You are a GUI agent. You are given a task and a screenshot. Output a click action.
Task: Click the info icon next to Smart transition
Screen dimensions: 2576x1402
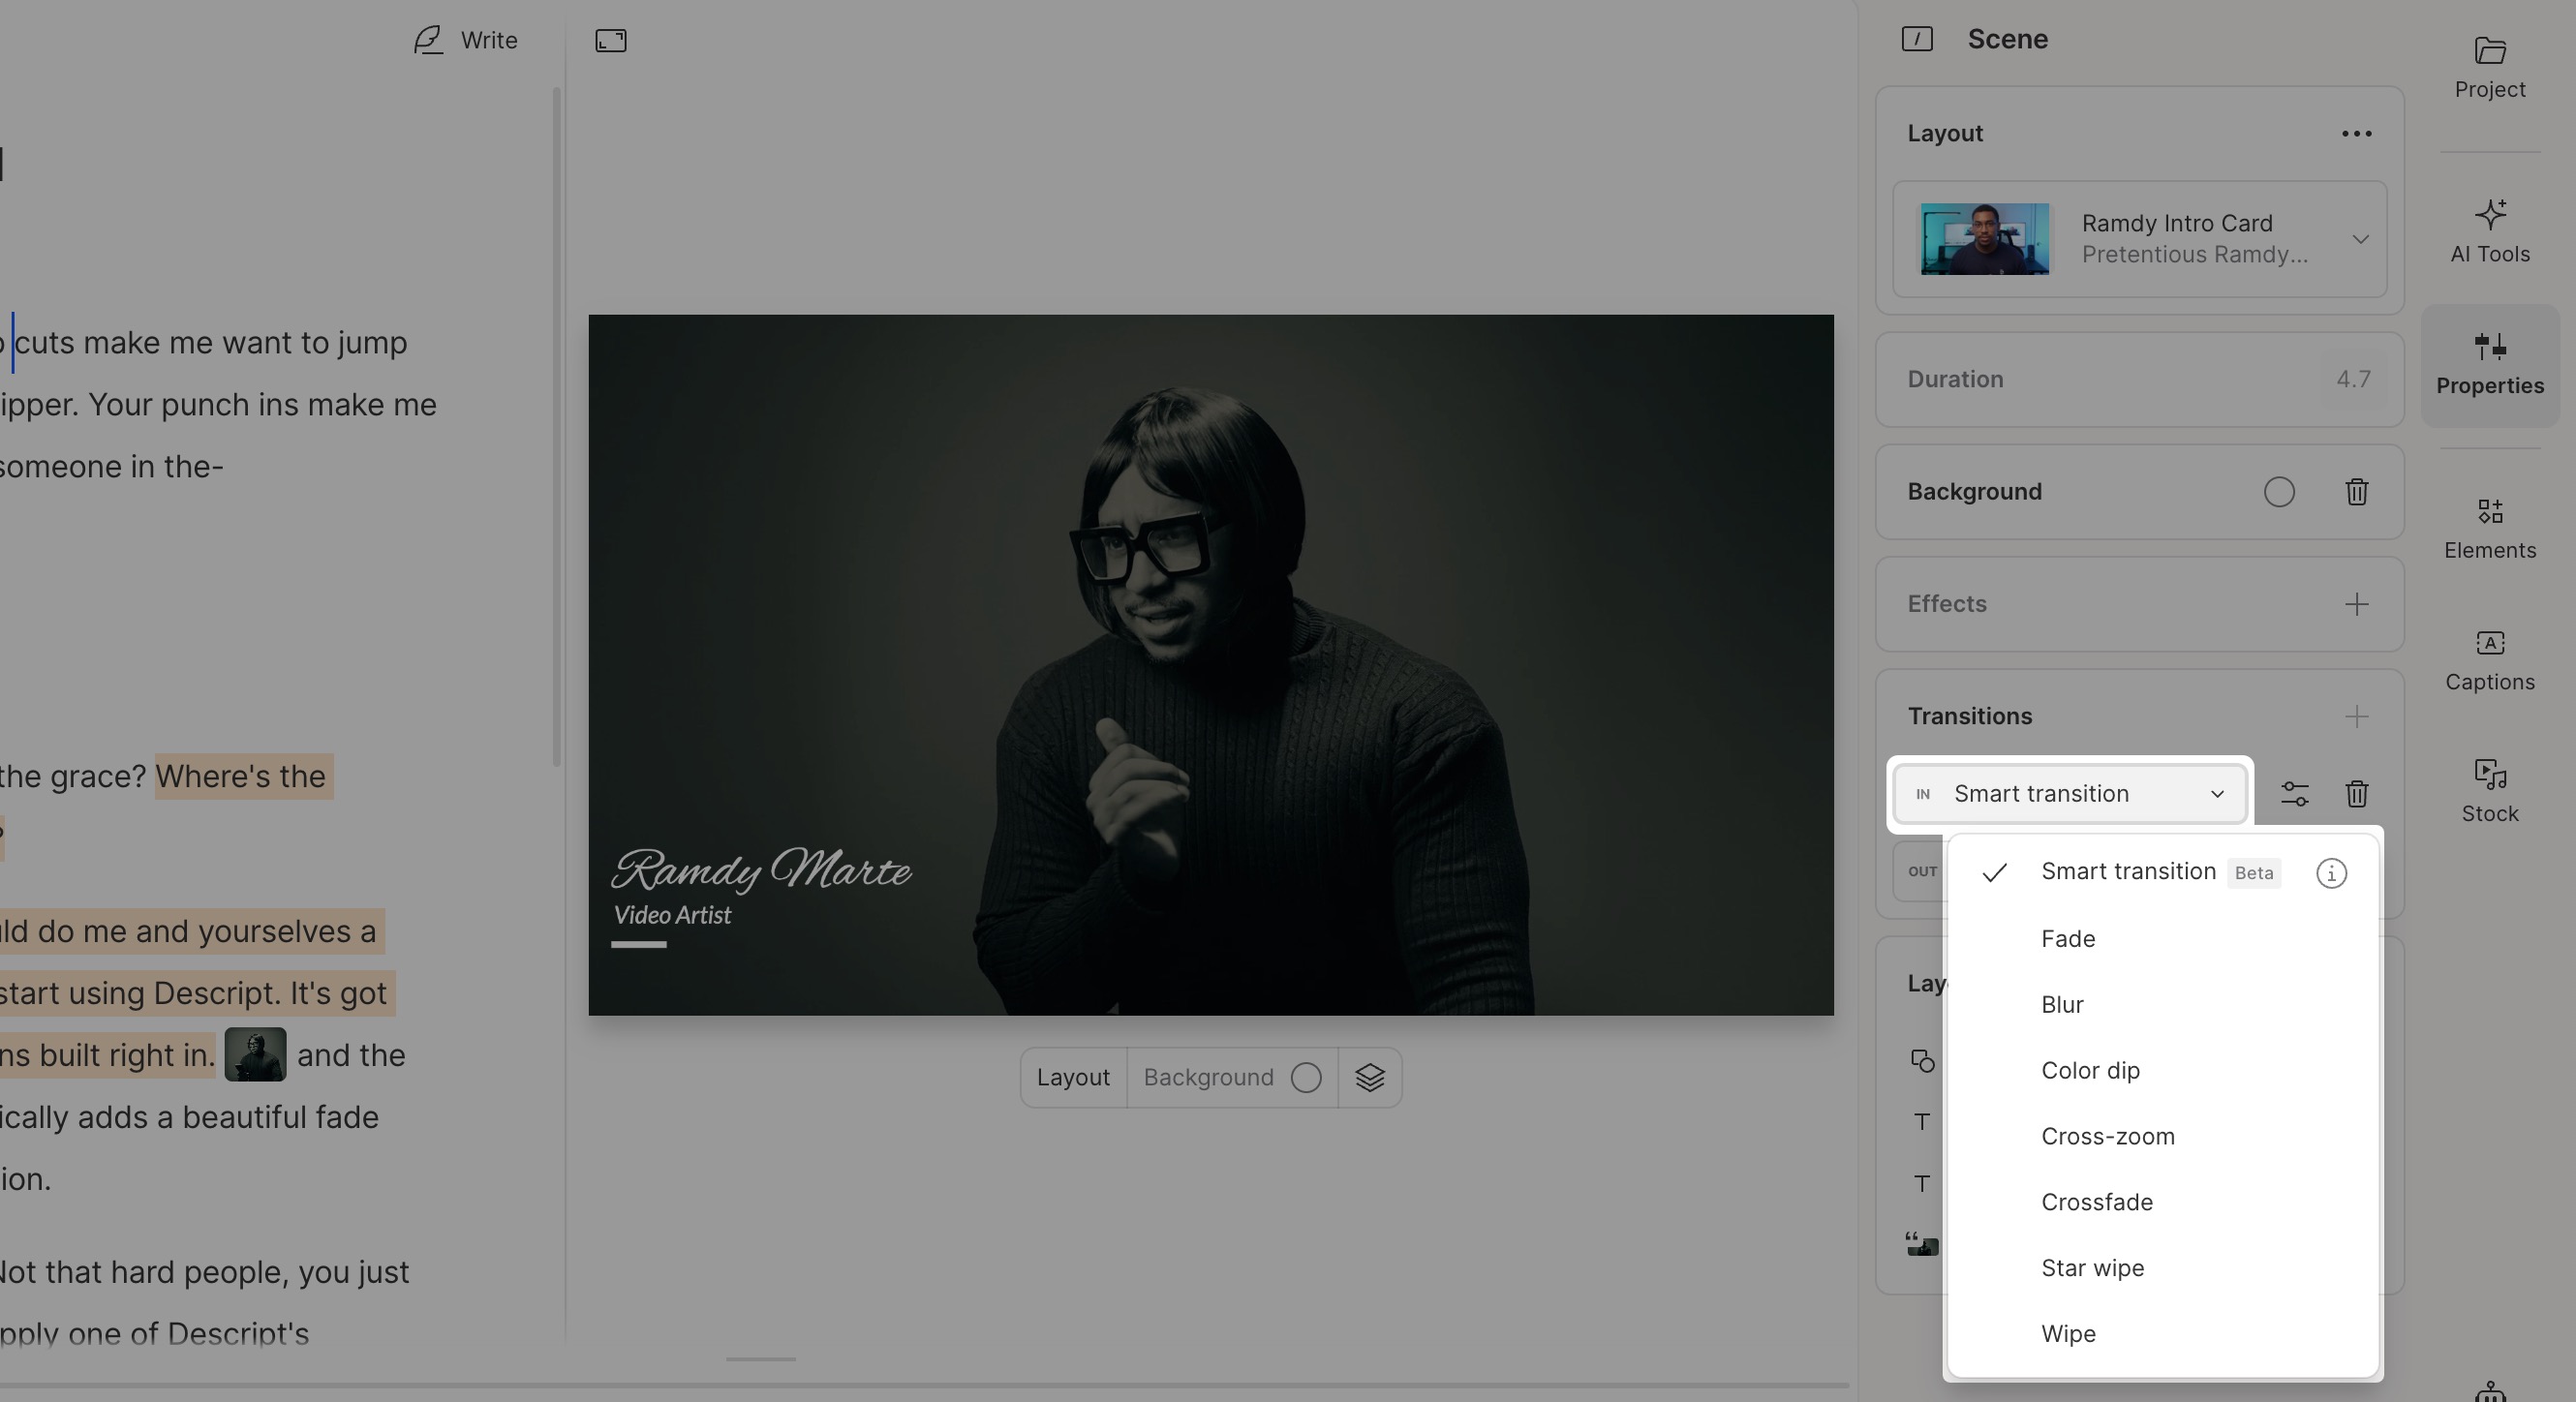point(2332,873)
